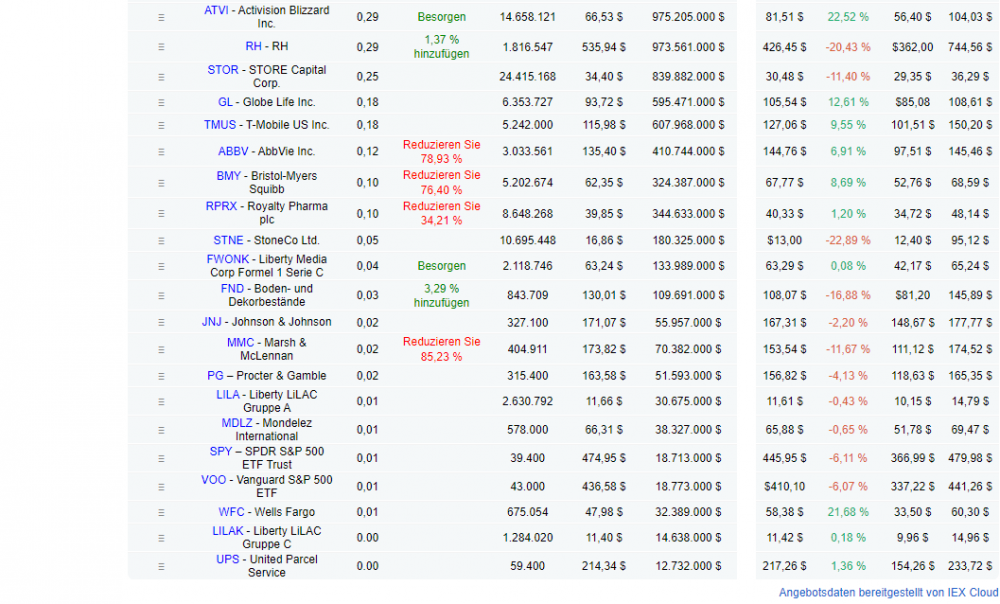
Task: Click current price 127,06 $ for TMUS
Action: (x=784, y=125)
